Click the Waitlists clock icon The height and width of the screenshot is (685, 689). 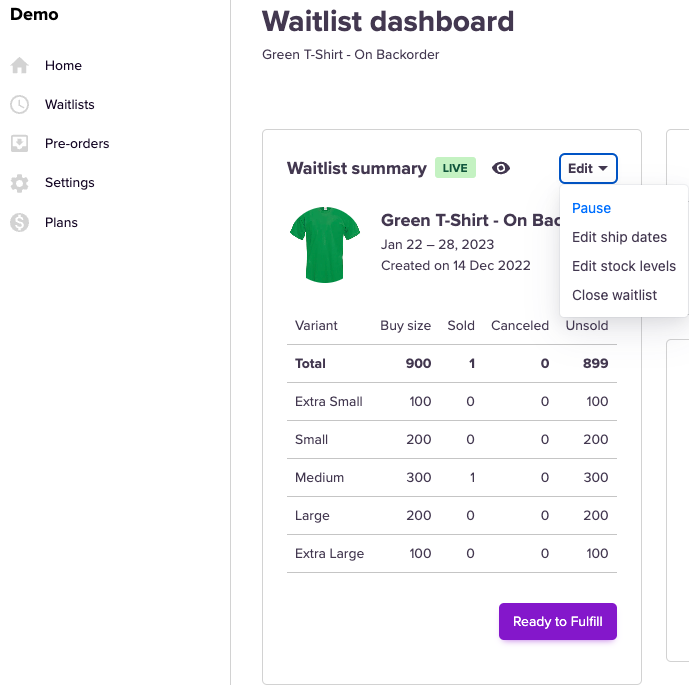19,105
